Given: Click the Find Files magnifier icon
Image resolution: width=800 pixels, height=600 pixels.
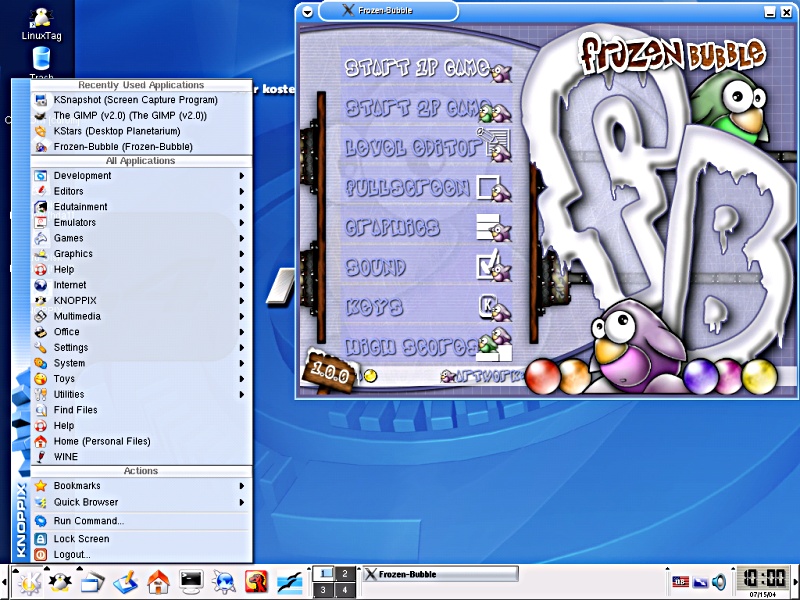Looking at the screenshot, I should coord(41,410).
